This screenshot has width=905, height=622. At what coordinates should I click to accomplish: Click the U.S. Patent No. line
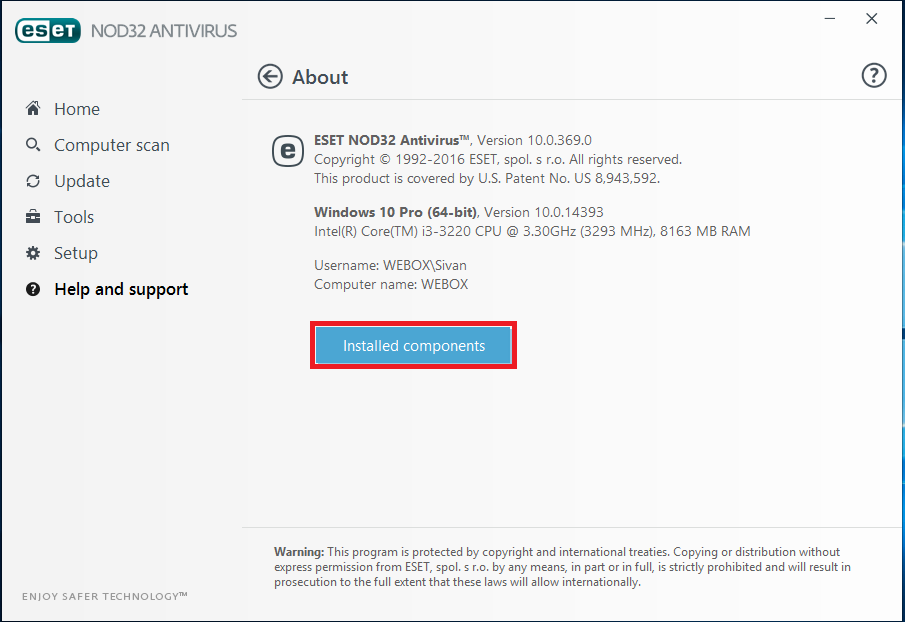487,178
